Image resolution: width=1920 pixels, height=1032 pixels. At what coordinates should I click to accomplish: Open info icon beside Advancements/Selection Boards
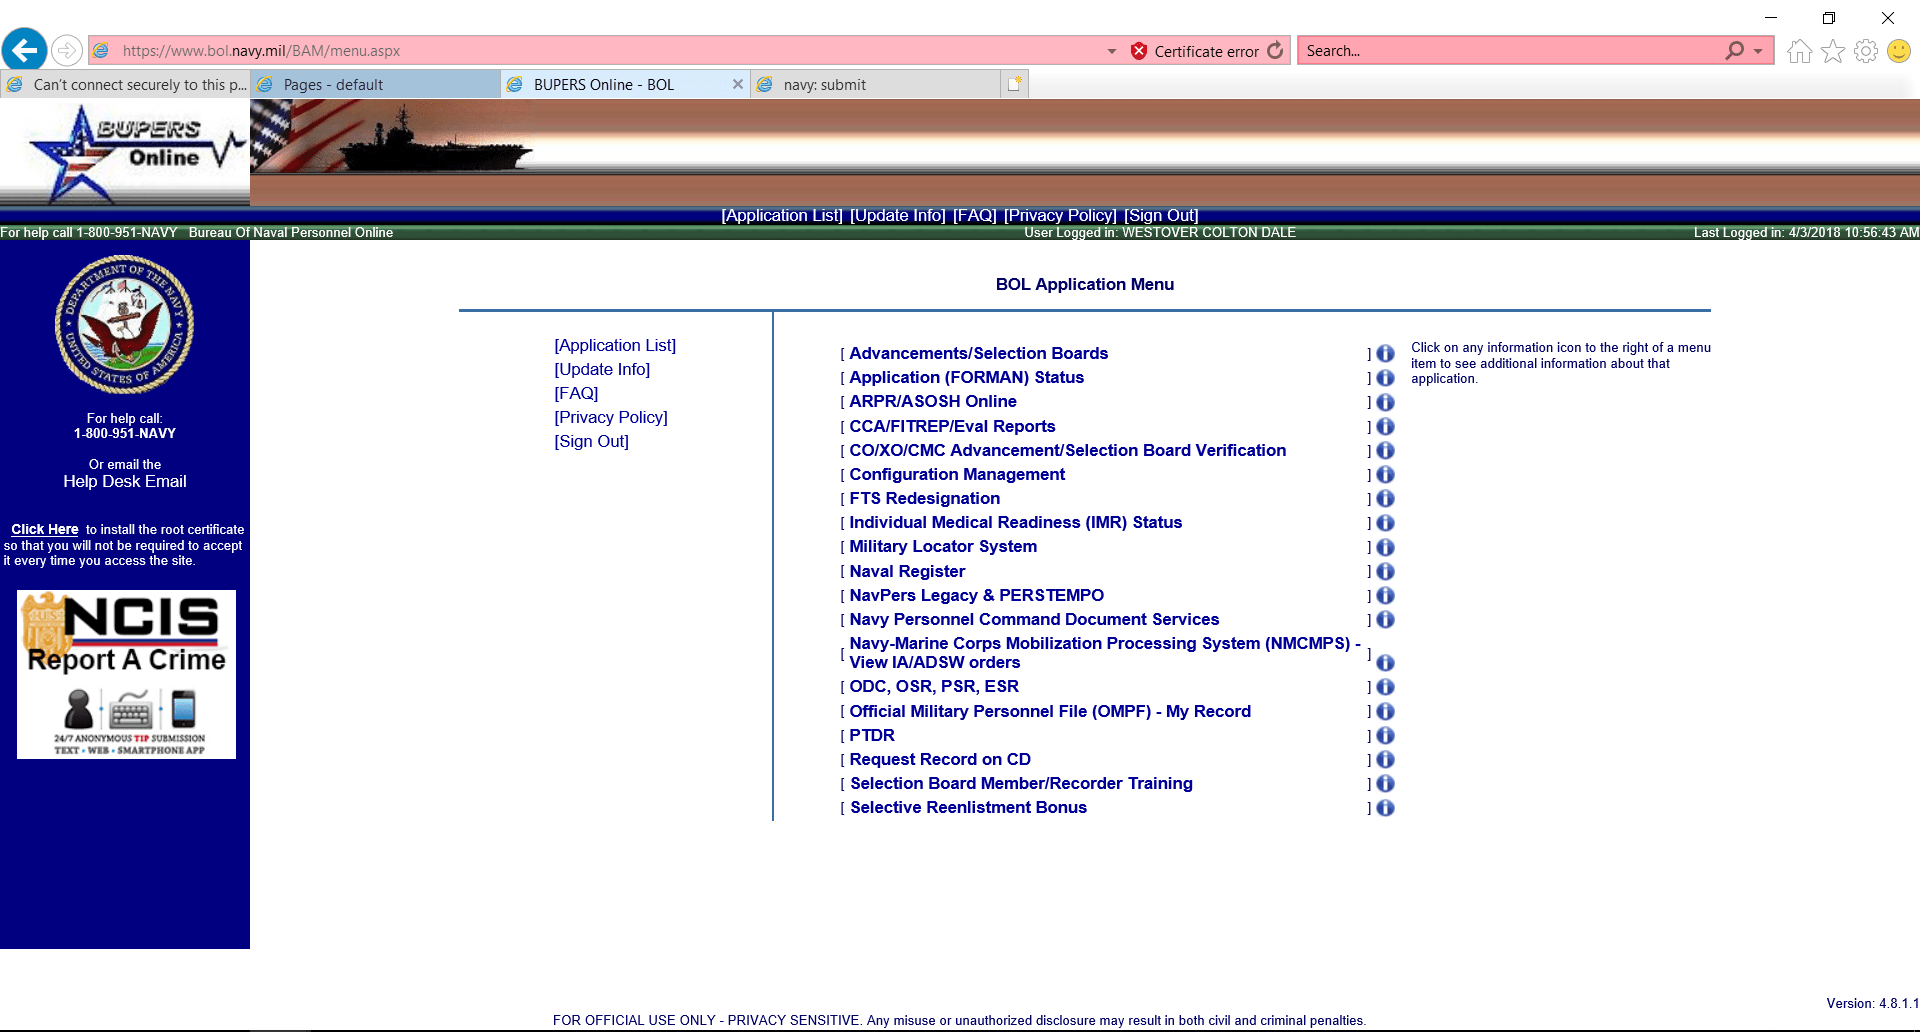(1385, 354)
